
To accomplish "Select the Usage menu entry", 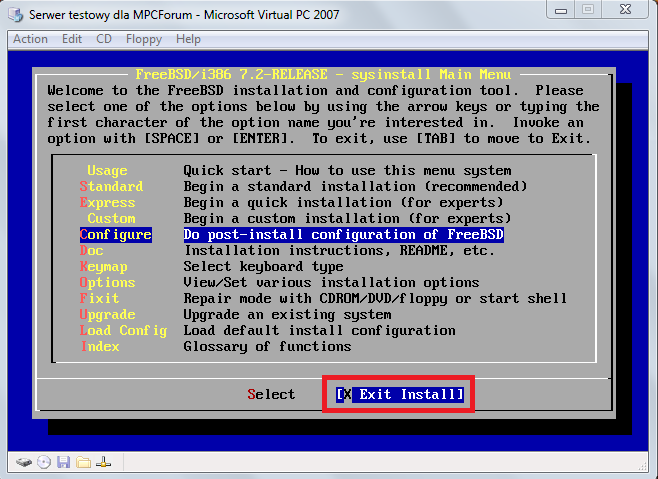I will pos(107,170).
